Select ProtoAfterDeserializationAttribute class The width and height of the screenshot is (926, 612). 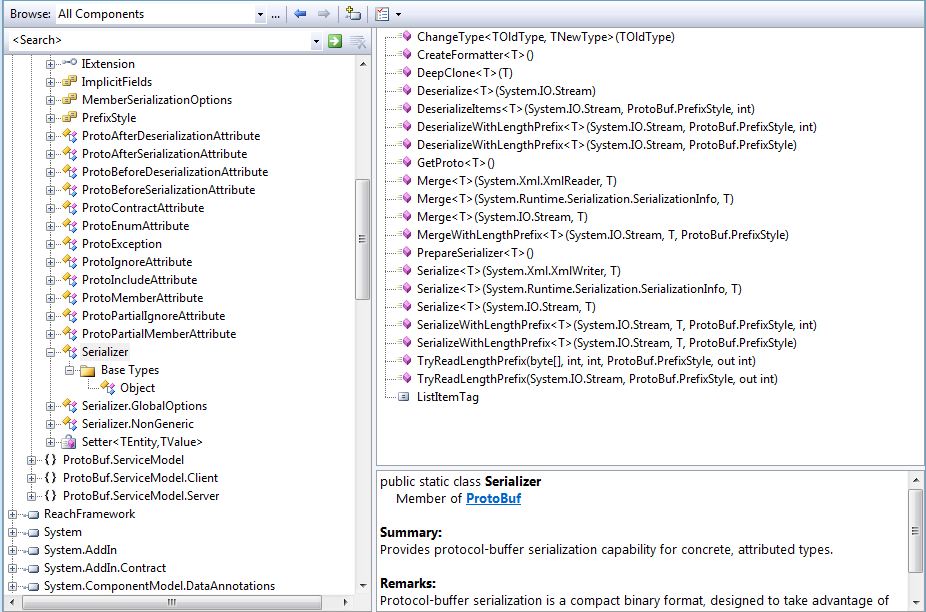171,136
